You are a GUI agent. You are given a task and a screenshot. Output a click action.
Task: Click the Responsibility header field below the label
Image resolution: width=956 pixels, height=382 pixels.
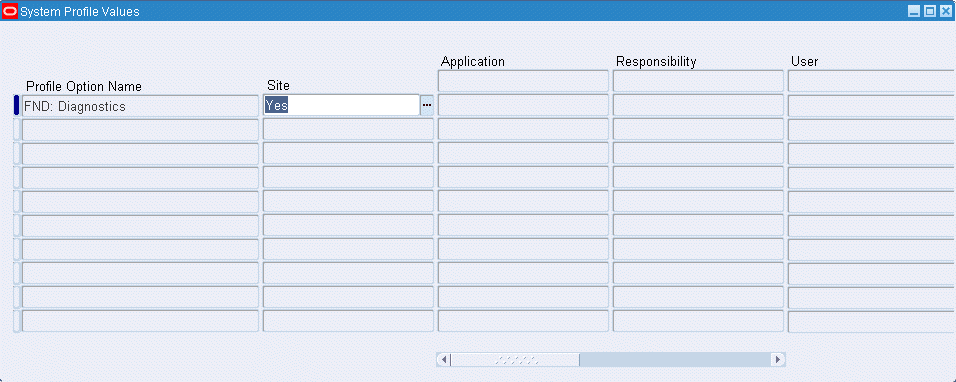(698, 81)
